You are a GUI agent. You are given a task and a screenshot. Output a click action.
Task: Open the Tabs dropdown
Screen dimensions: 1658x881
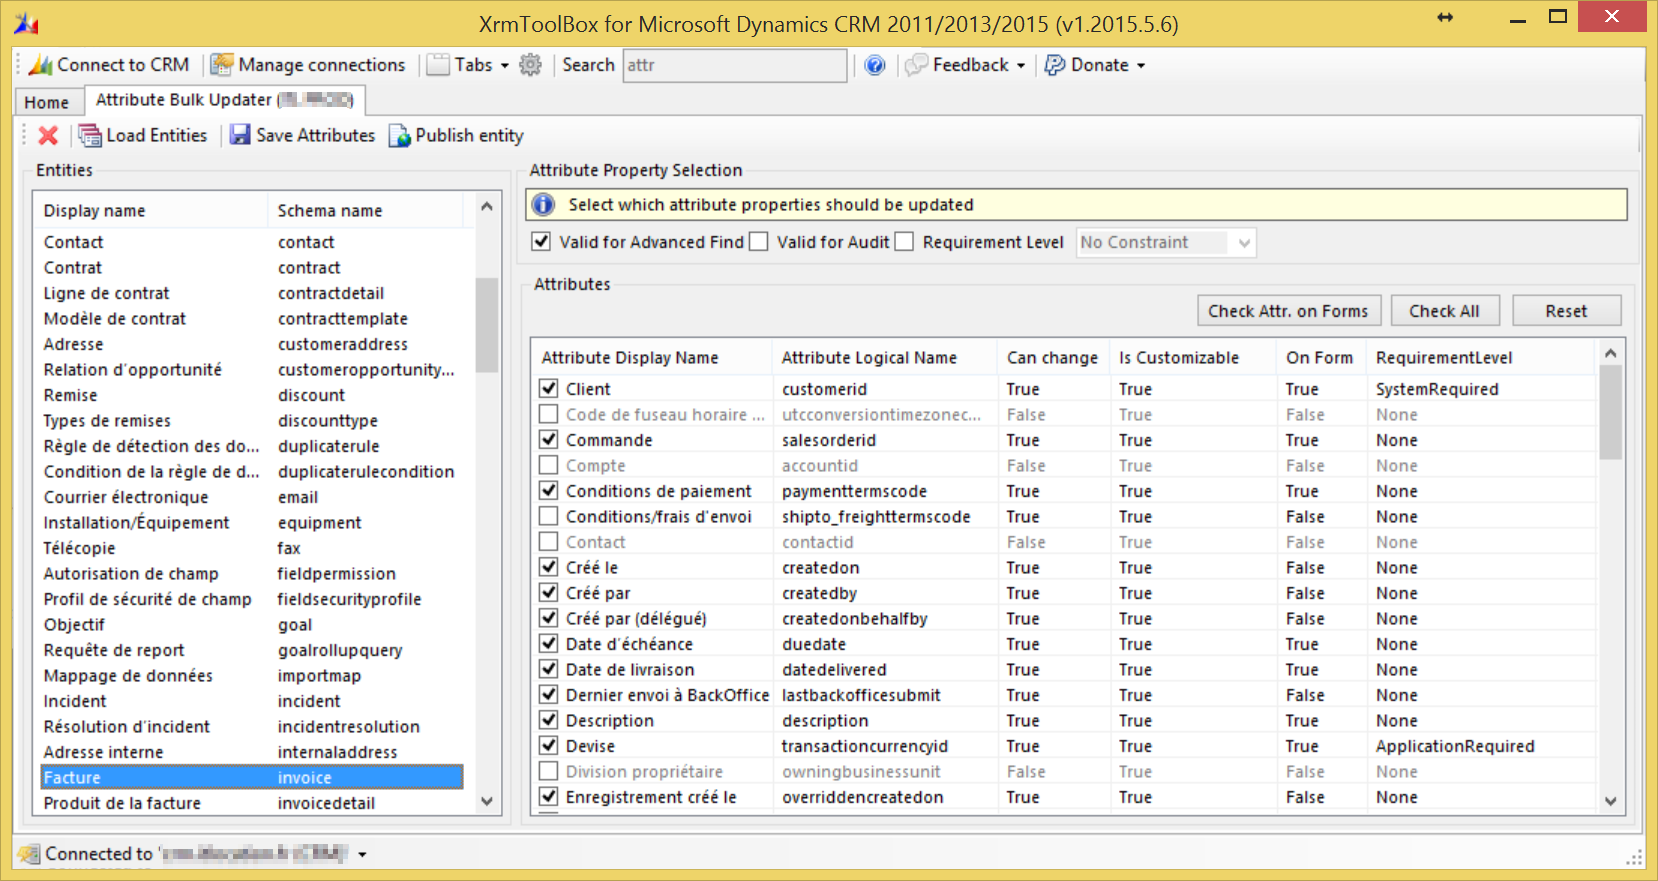[x=468, y=65]
